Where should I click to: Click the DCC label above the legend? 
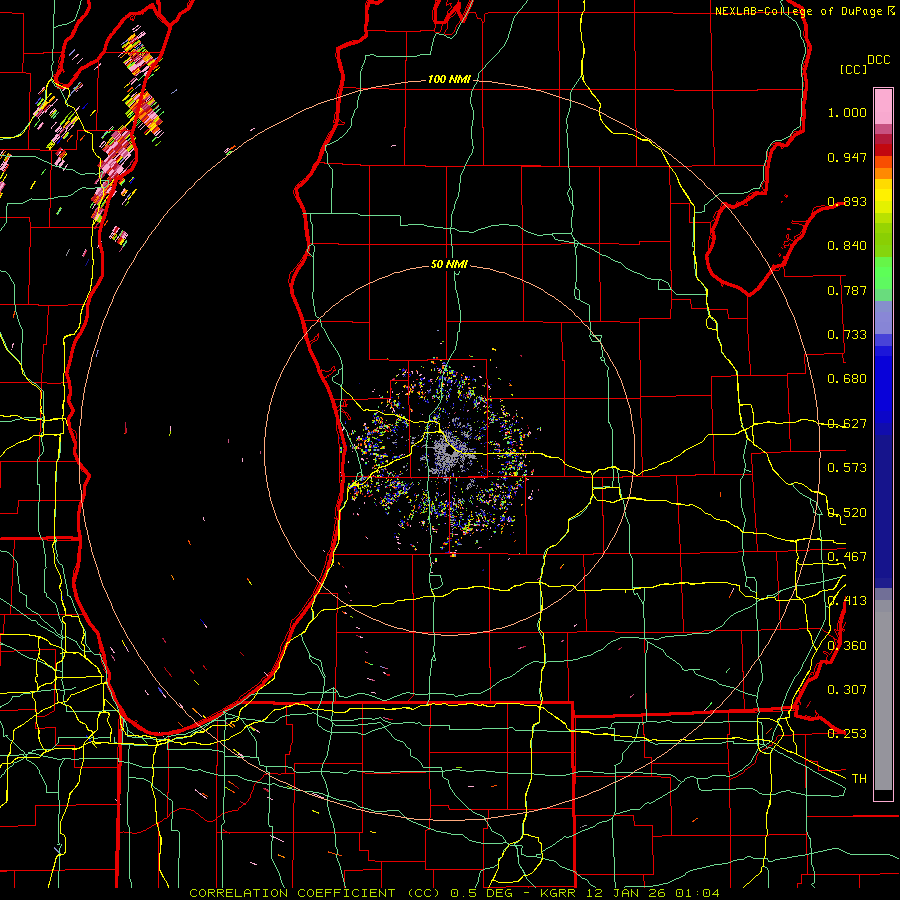click(878, 60)
